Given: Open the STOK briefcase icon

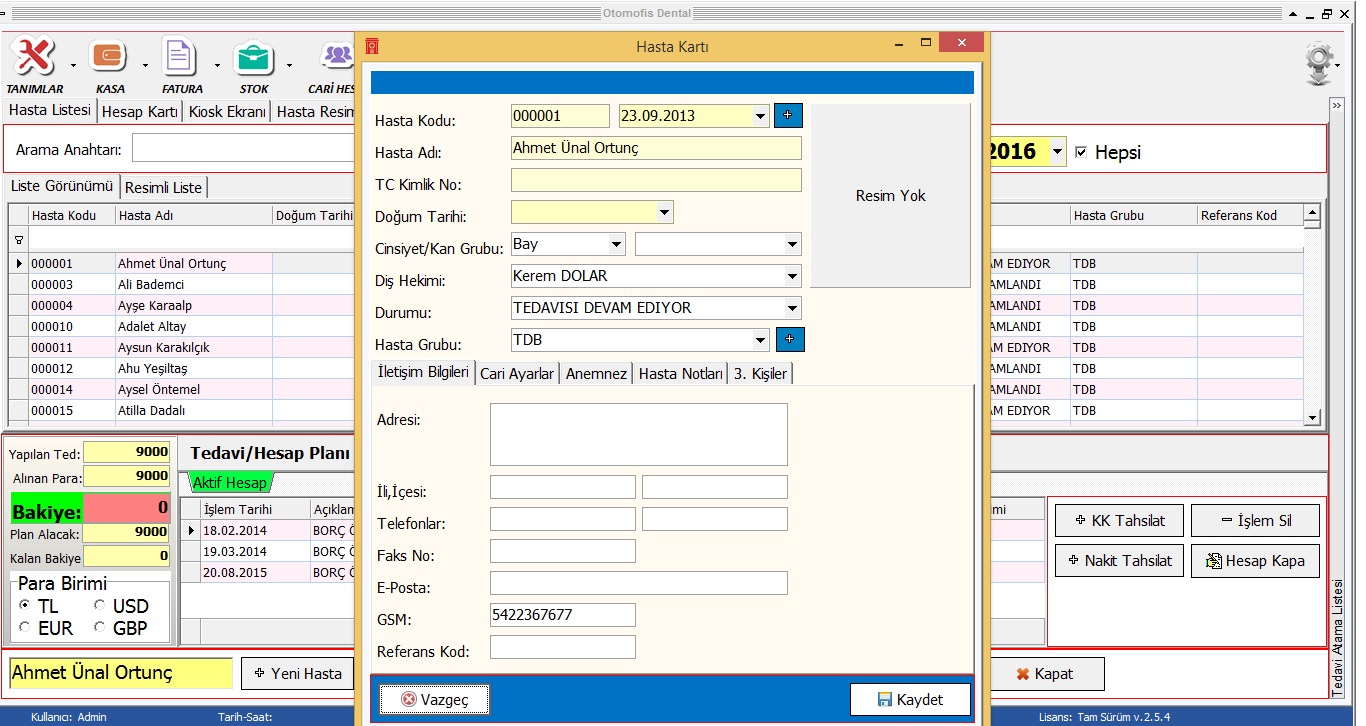Looking at the screenshot, I should pyautogui.click(x=253, y=58).
